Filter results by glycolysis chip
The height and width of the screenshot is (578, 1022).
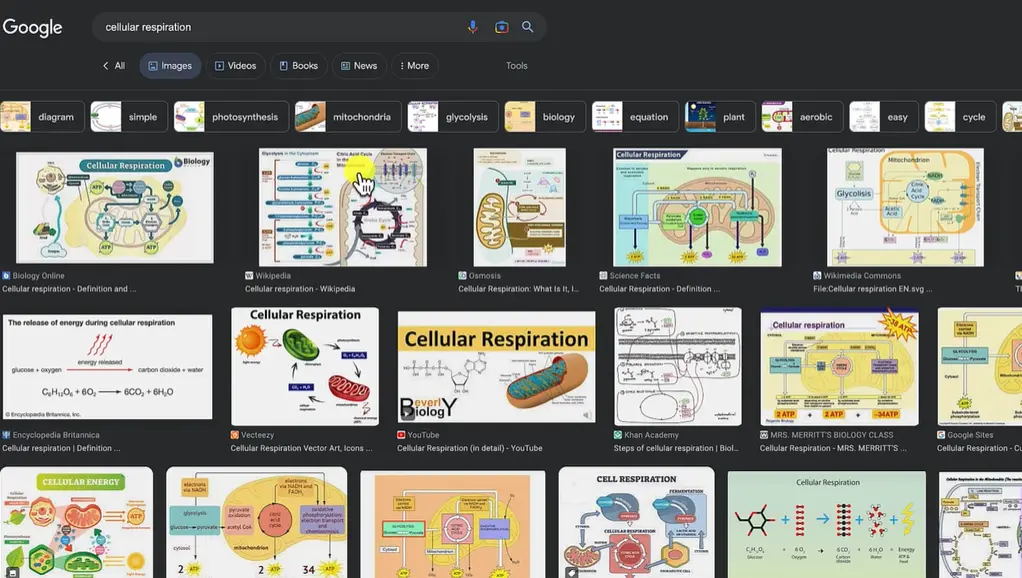coord(452,117)
